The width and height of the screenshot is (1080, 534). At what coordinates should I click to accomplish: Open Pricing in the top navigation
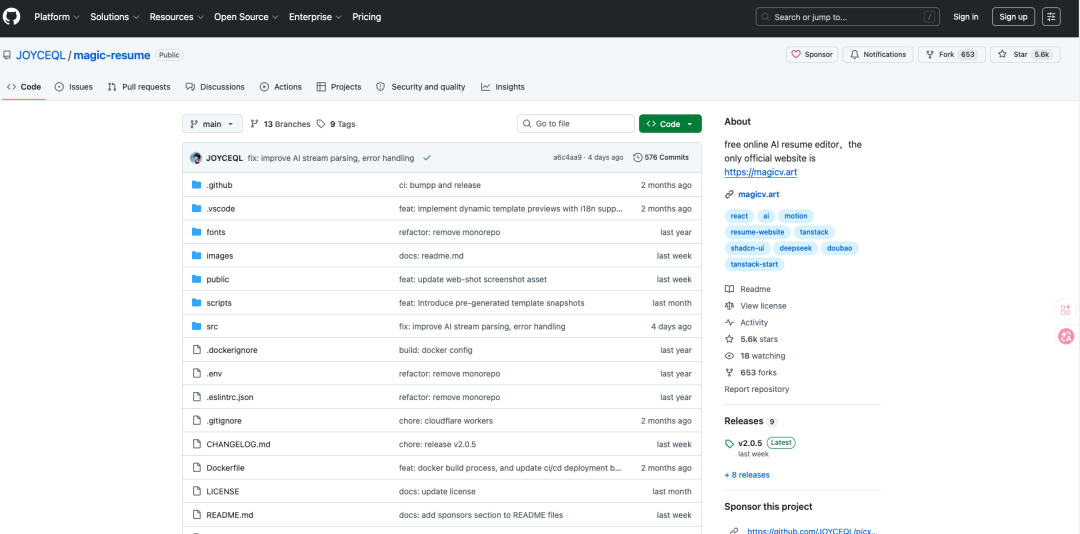coord(366,17)
